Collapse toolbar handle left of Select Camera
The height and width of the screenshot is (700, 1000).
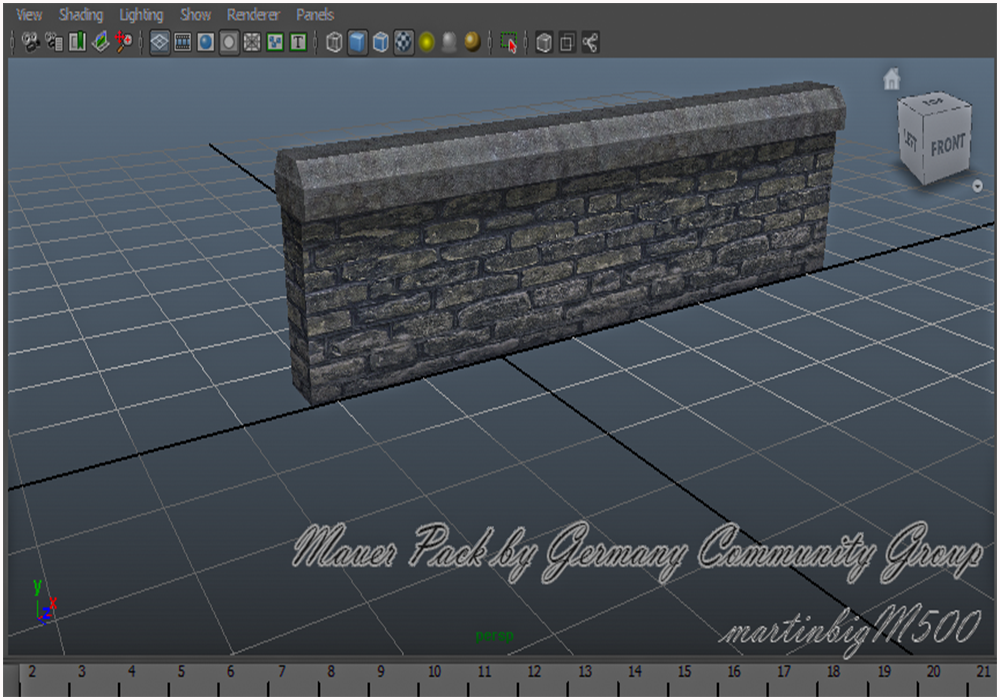pos(12,43)
